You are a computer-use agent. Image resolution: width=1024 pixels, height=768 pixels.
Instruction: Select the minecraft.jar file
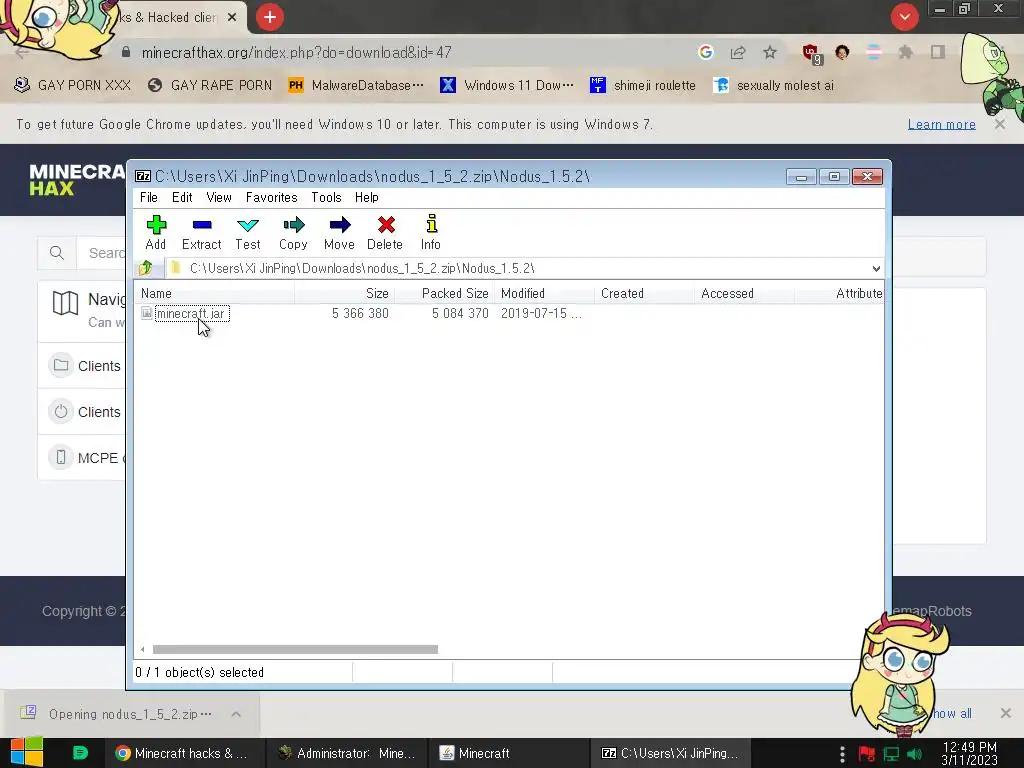tap(190, 313)
